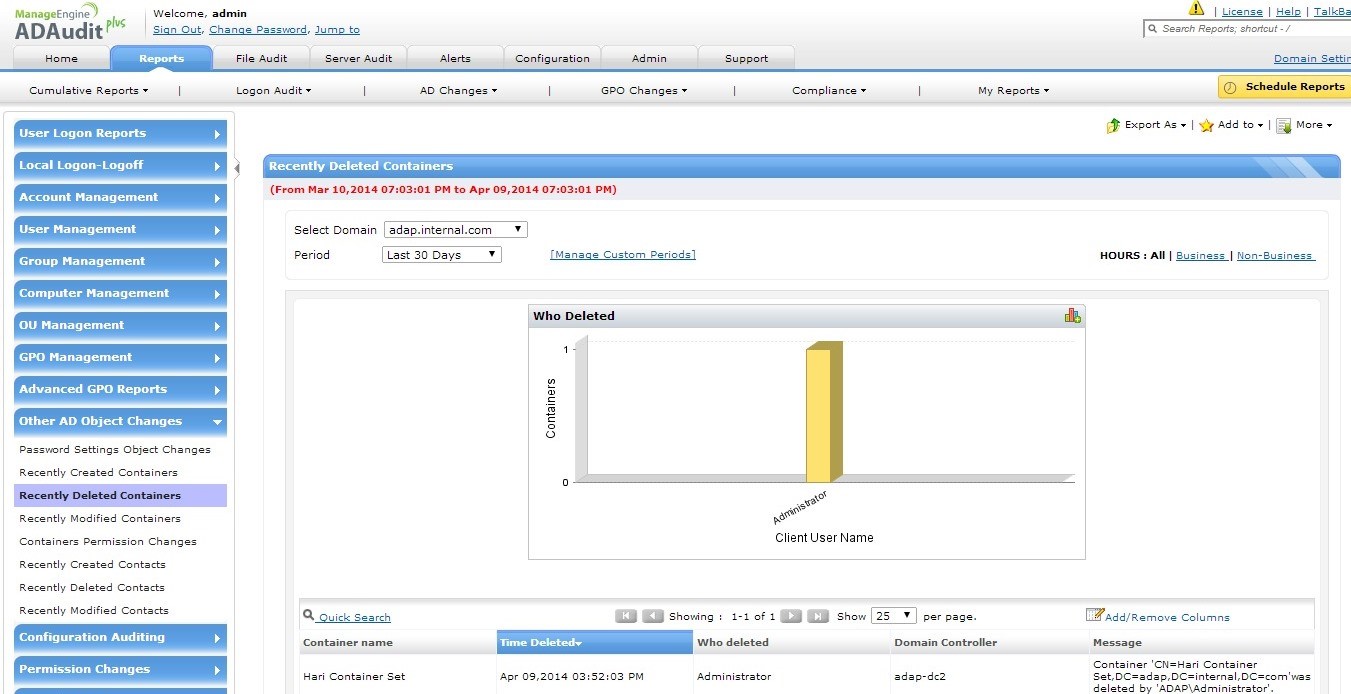Image resolution: width=1351 pixels, height=694 pixels.
Task: Click the Change Password link
Action: click(258, 30)
